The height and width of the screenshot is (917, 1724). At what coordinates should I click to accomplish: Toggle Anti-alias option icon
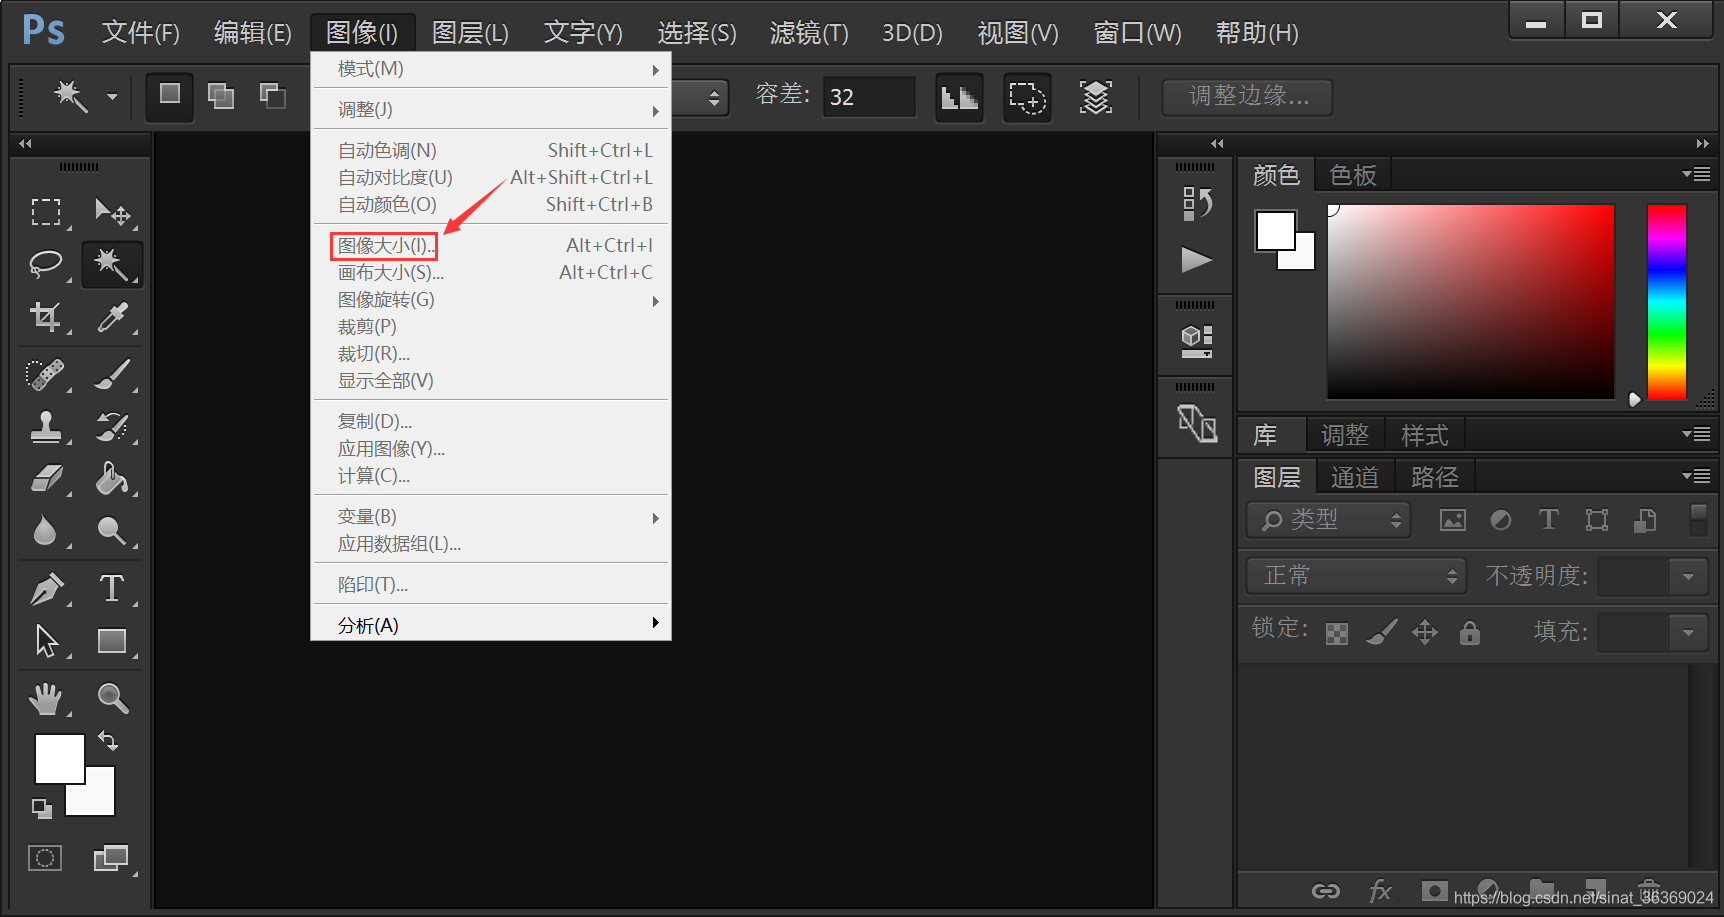[x=959, y=98]
